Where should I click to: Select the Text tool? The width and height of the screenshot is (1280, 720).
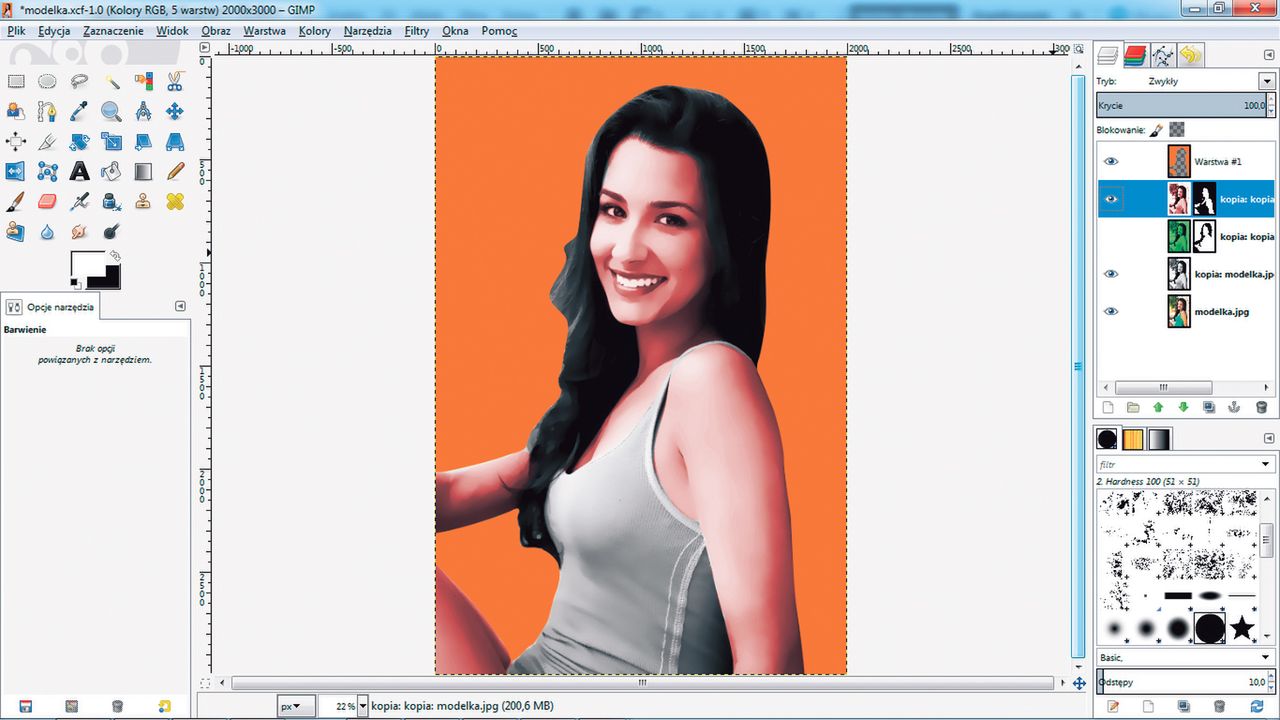coord(79,171)
